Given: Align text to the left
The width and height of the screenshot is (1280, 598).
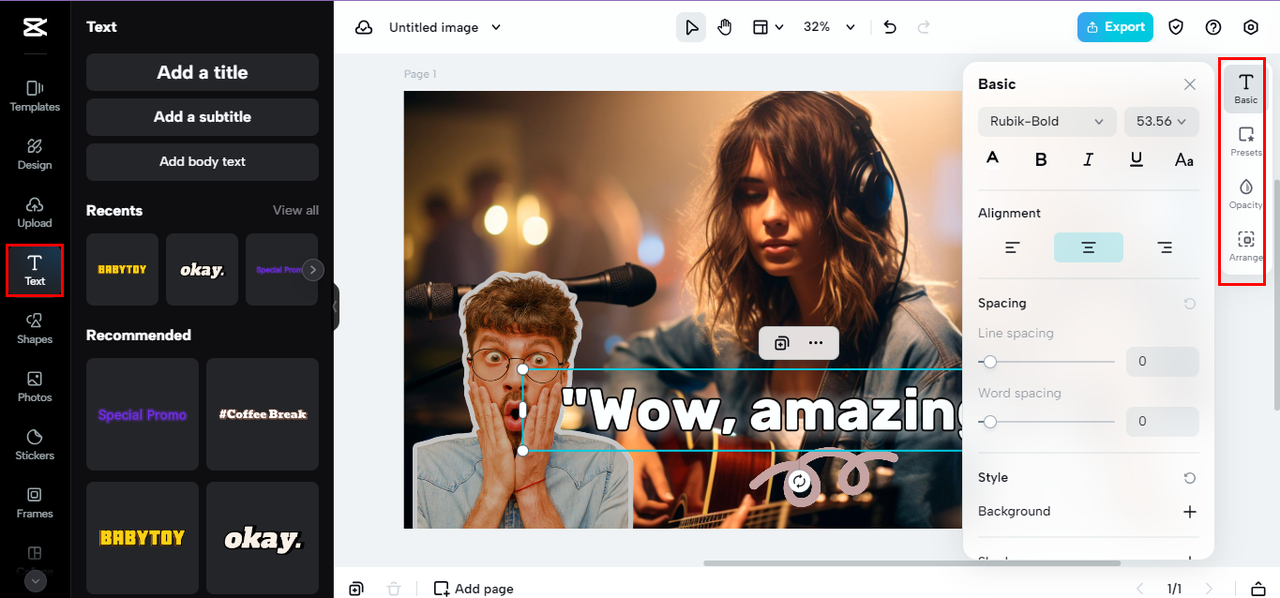Looking at the screenshot, I should (1012, 247).
